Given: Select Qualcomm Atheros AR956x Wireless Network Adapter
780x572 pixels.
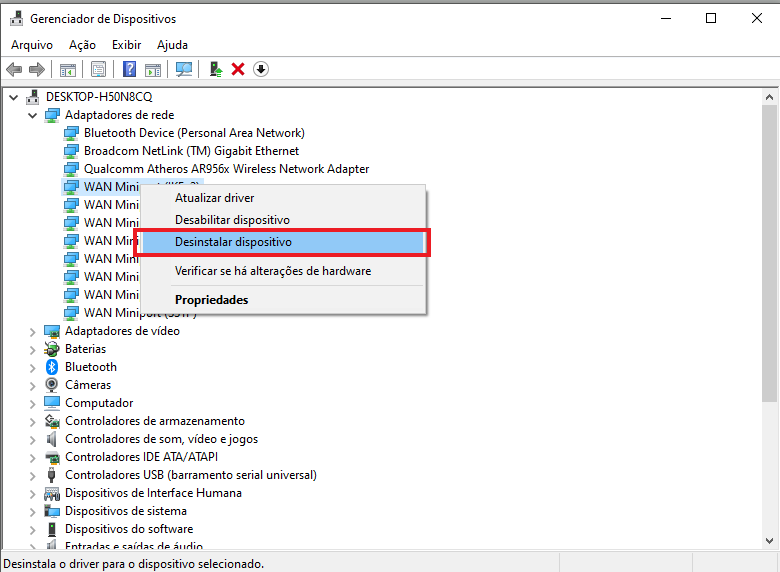Looking at the screenshot, I should coord(226,169).
